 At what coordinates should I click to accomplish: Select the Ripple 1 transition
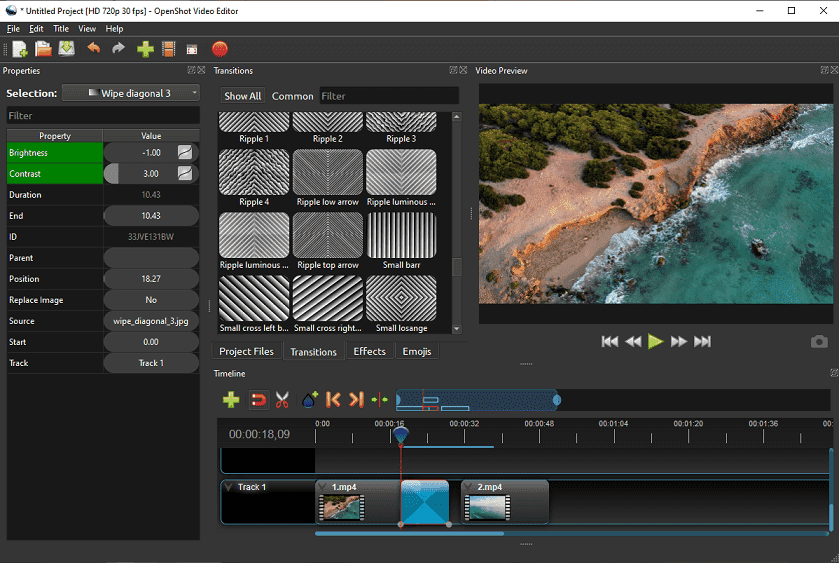(254, 128)
